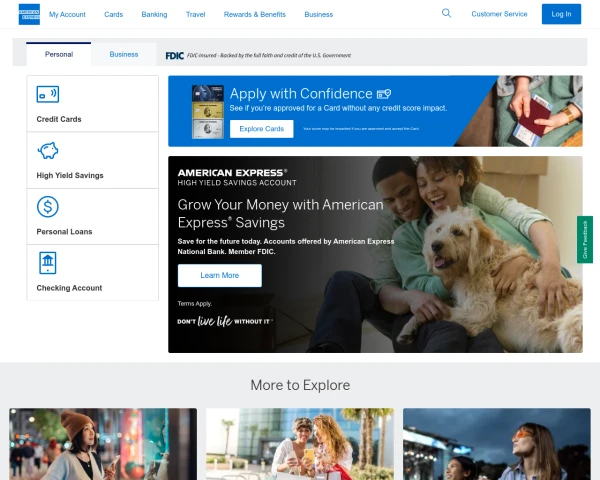Click the Personal Loans dollar icon
Viewport: 600px width, 480px height.
click(x=47, y=207)
